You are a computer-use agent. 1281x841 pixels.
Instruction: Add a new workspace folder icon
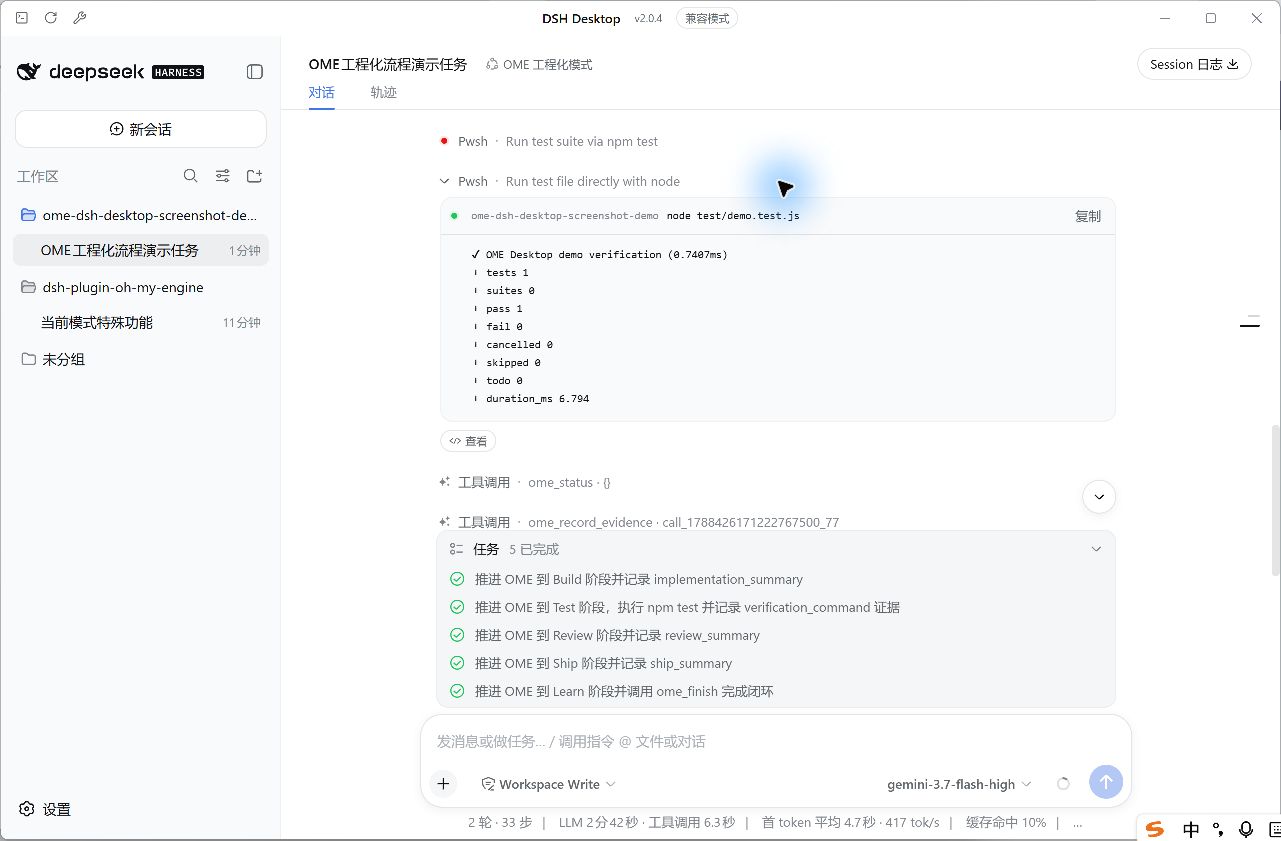(255, 176)
